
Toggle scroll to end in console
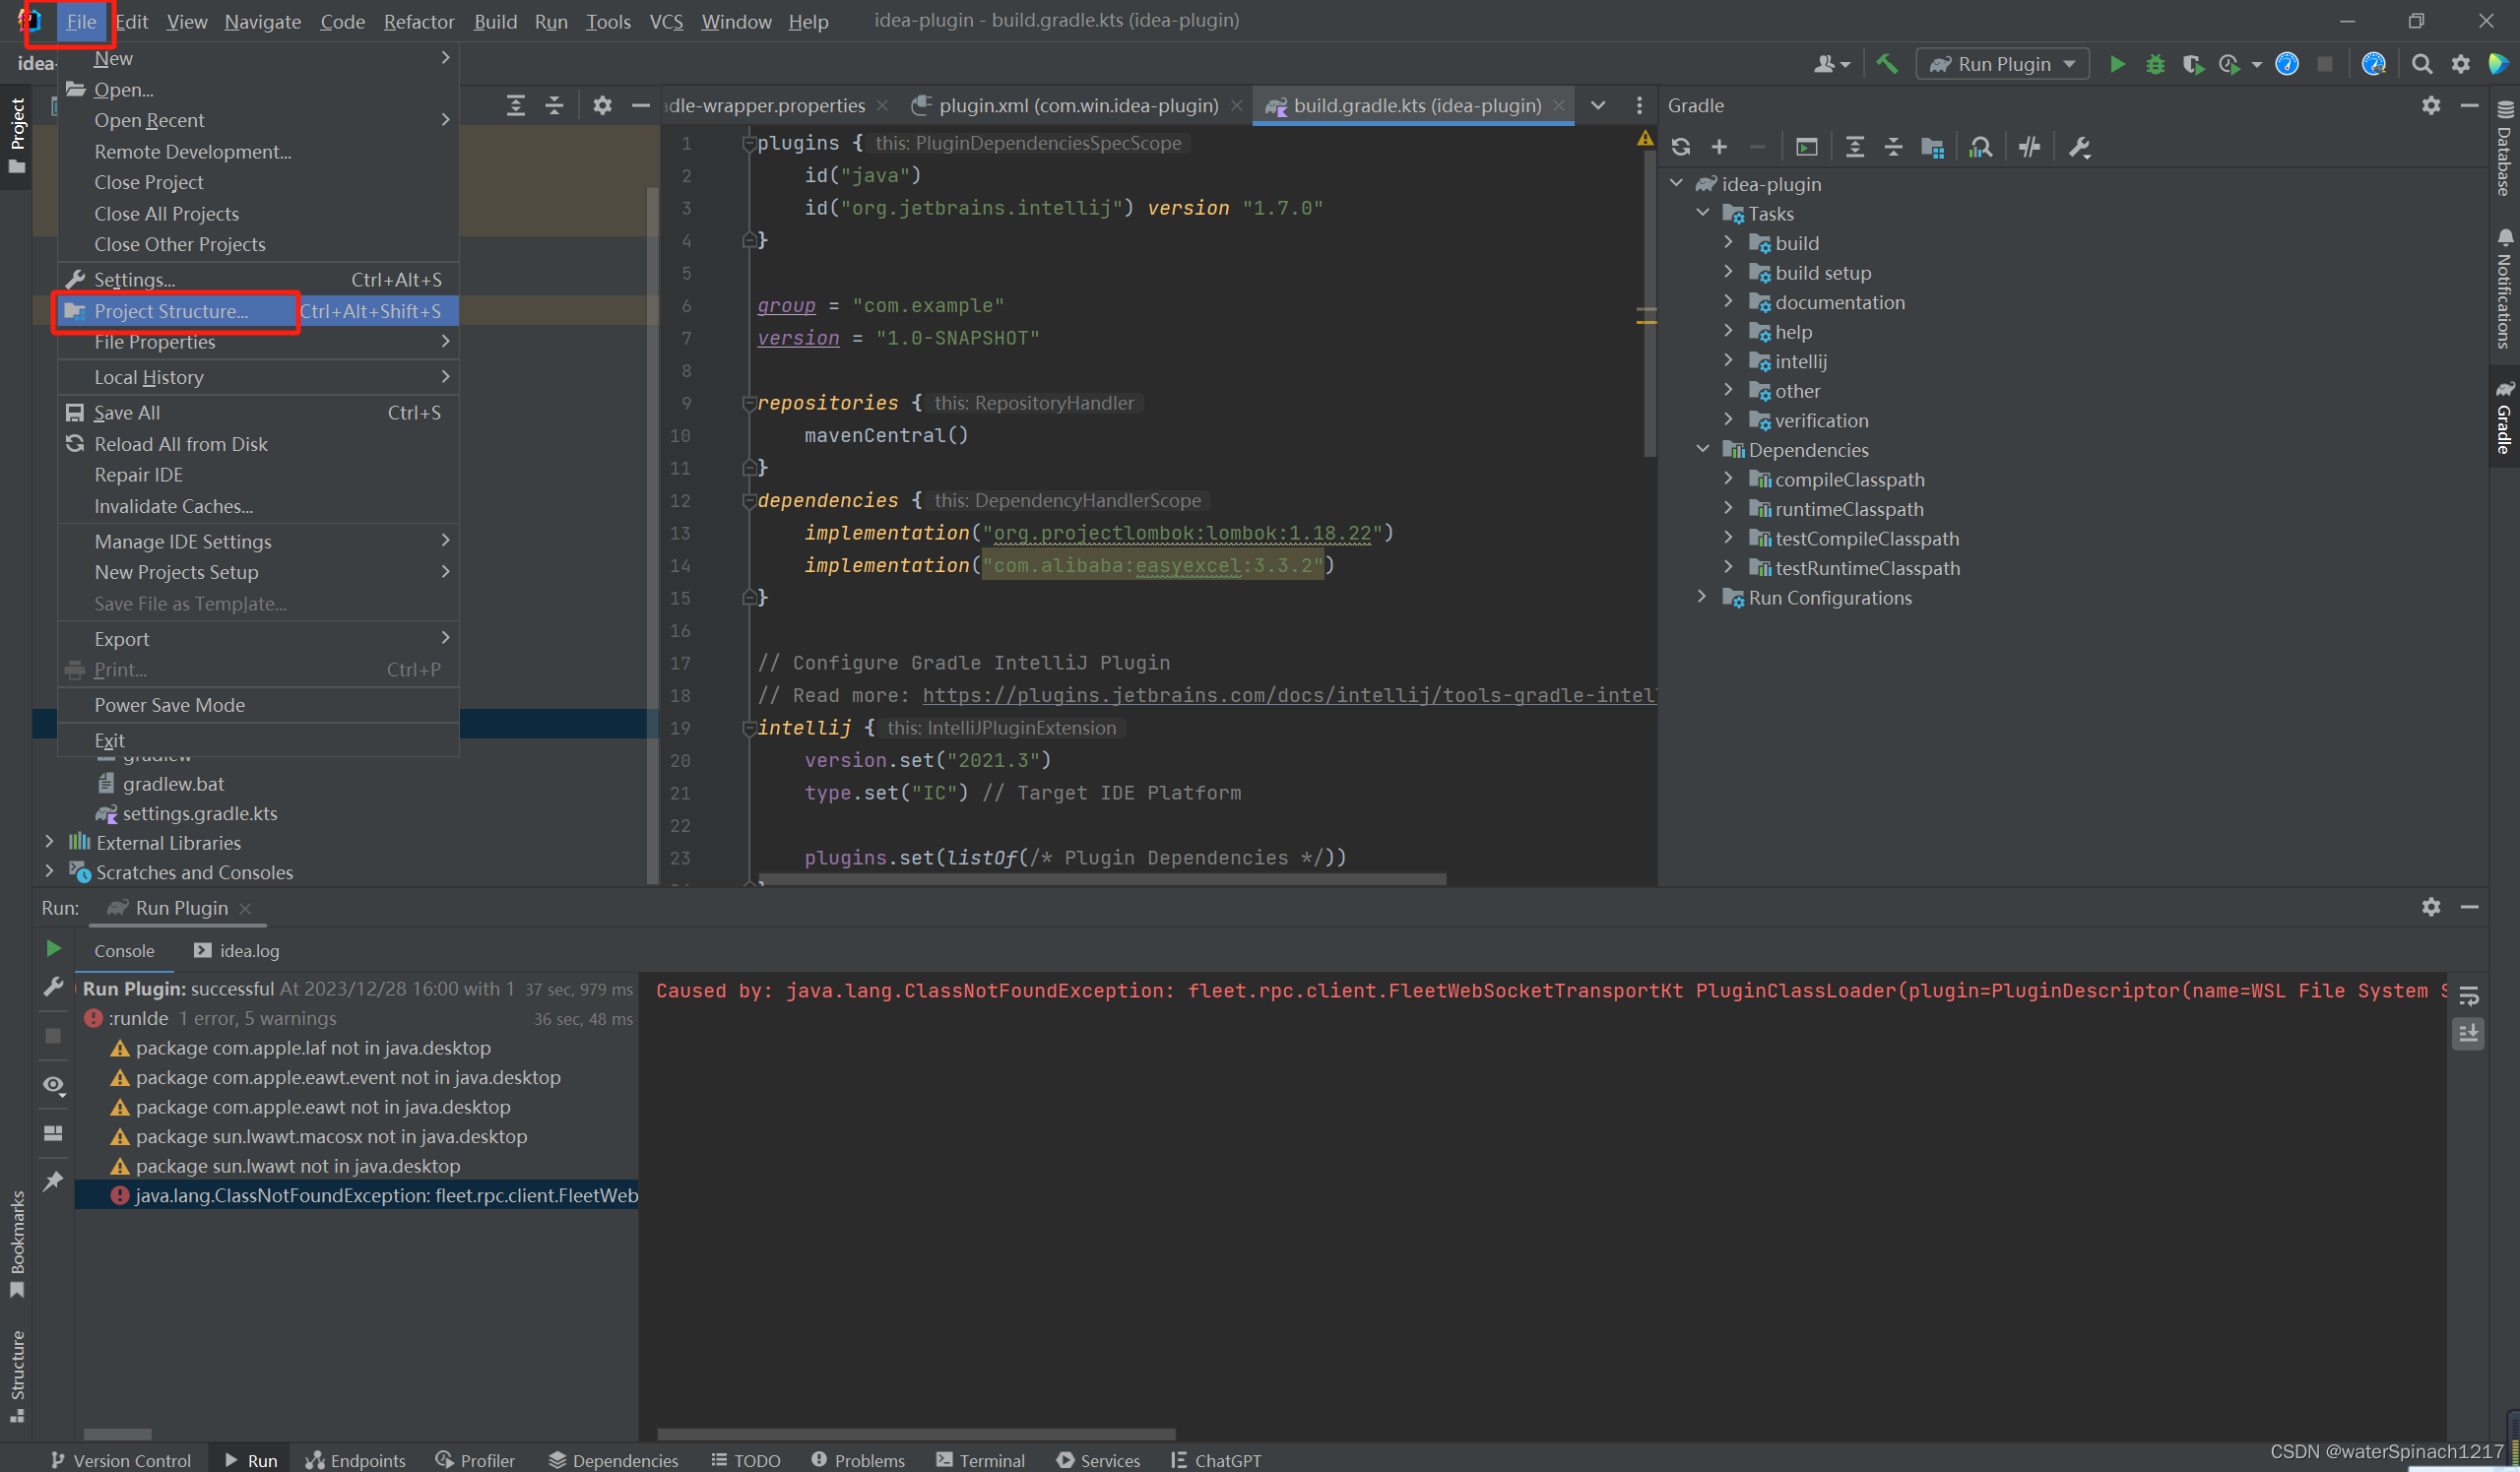[2468, 1032]
